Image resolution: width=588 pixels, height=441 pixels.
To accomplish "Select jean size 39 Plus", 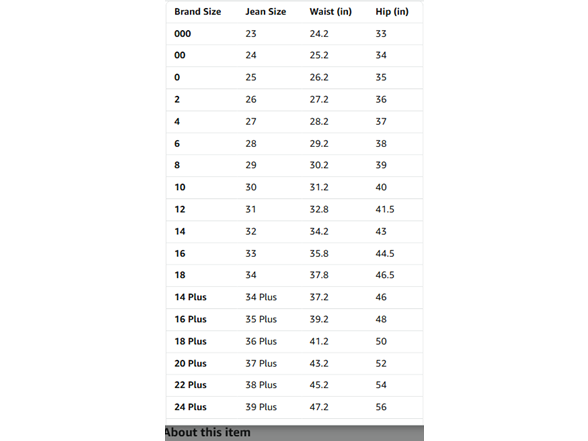I will tap(261, 407).
